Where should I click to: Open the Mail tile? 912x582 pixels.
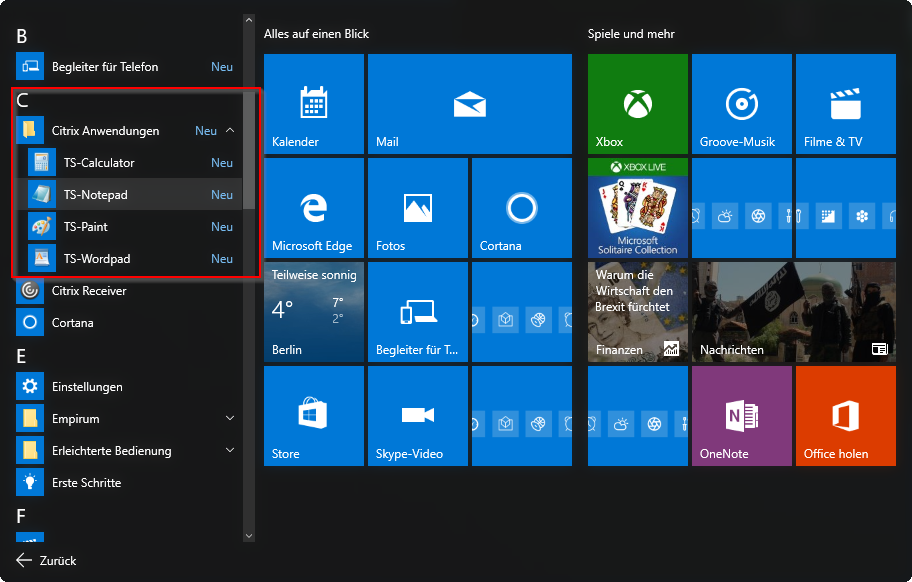click(x=470, y=104)
